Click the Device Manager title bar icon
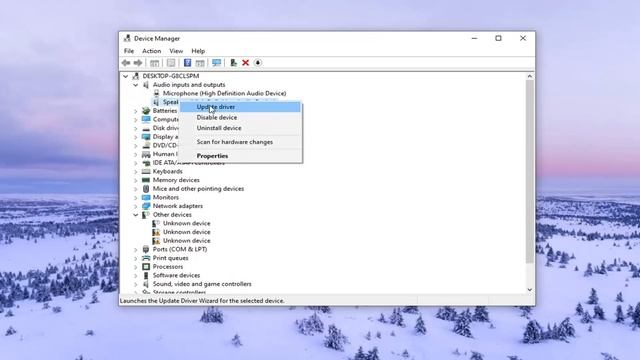The image size is (640, 360). (127, 38)
